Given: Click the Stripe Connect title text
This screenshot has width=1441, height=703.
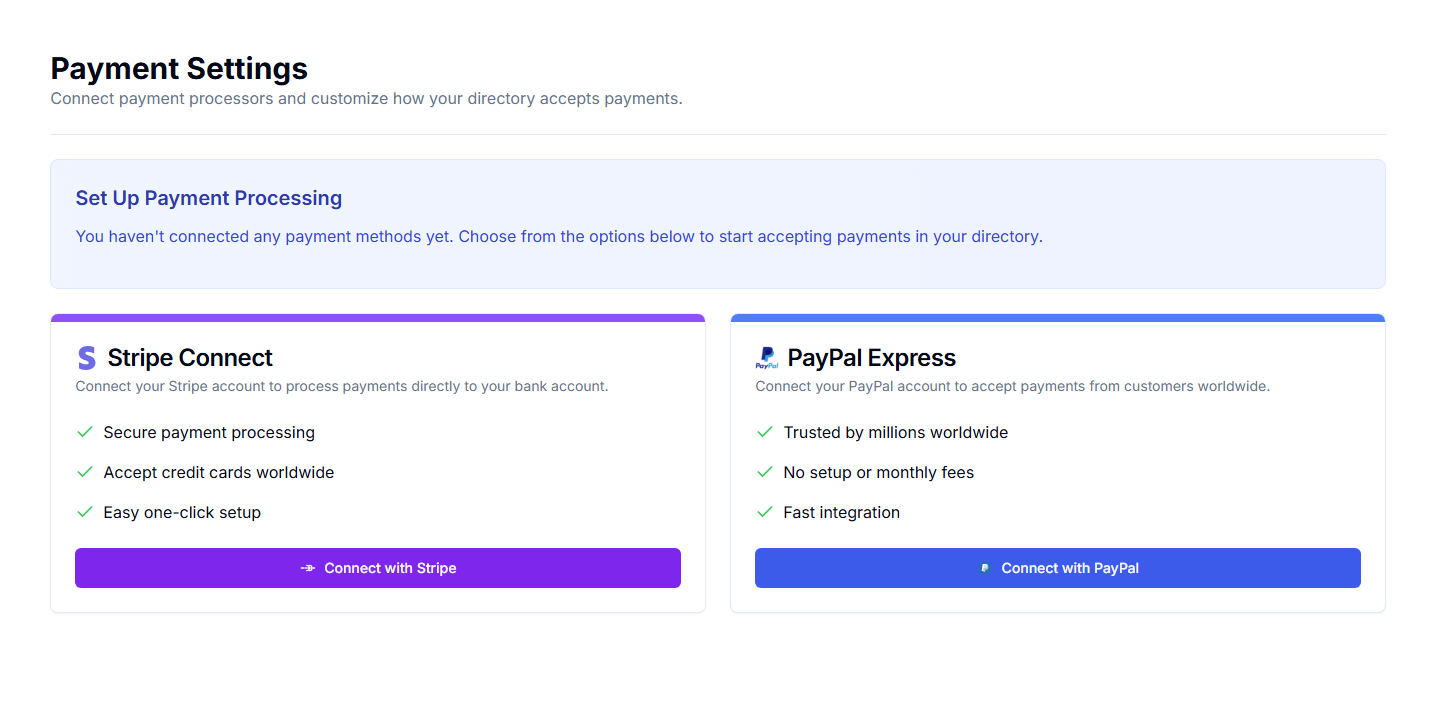Looking at the screenshot, I should [189, 357].
